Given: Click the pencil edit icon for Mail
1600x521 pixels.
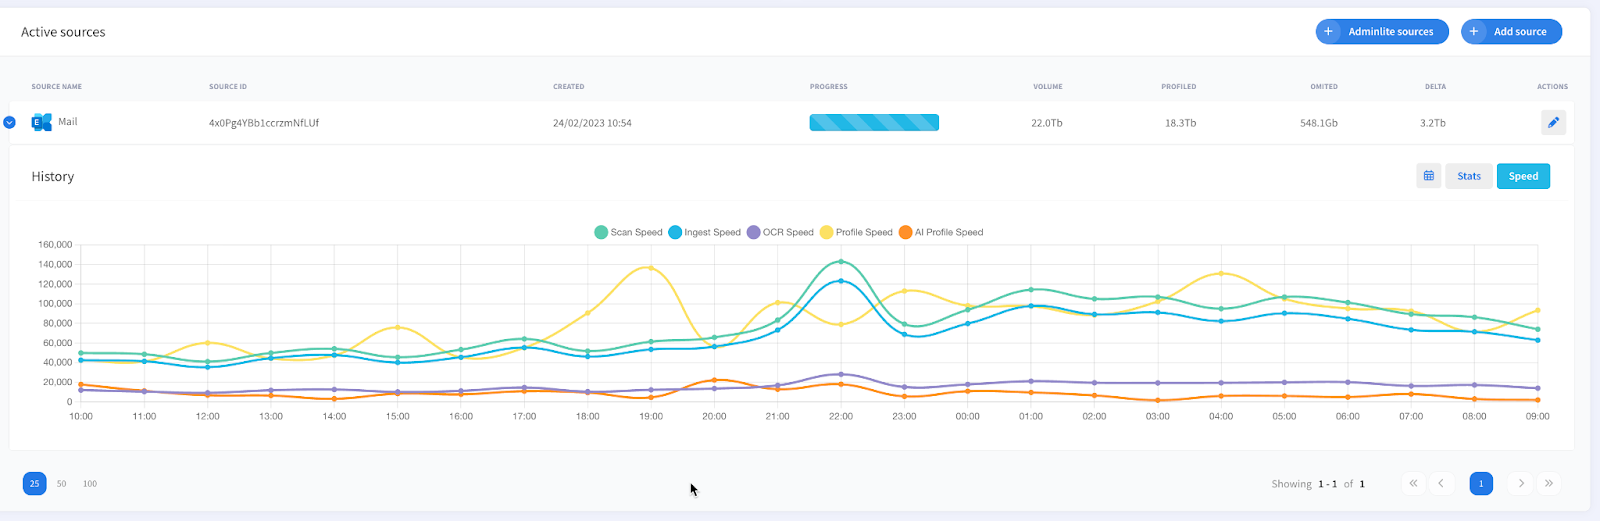Looking at the screenshot, I should (1553, 123).
